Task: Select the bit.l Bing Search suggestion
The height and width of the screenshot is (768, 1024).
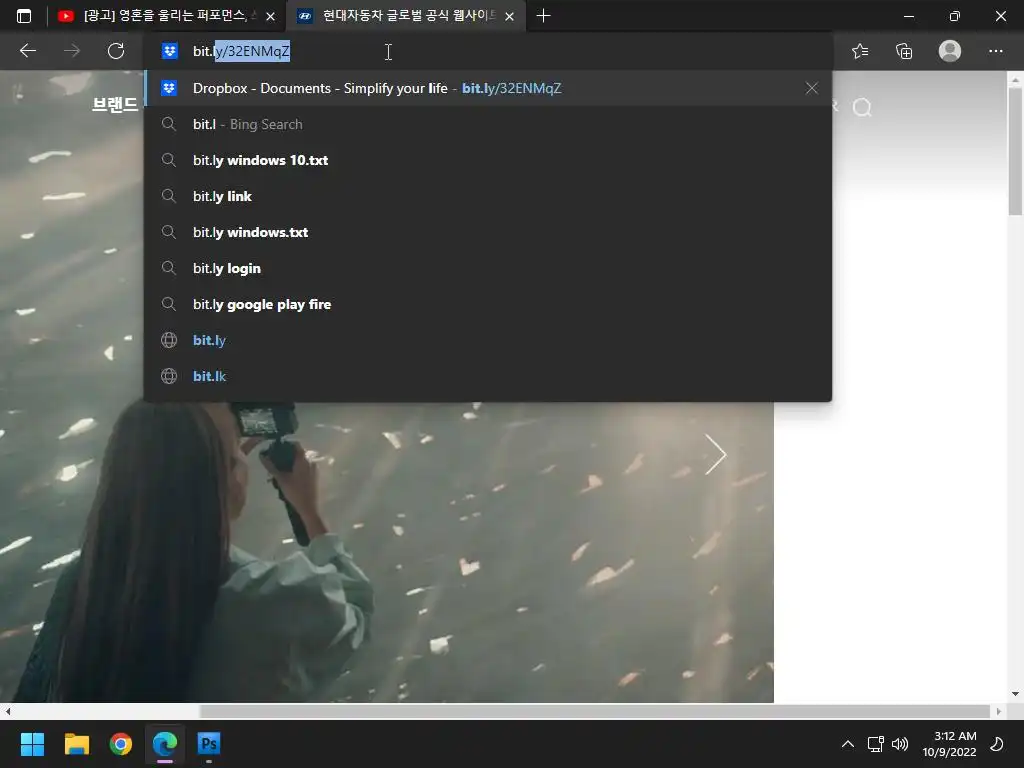Action: pyautogui.click(x=488, y=124)
